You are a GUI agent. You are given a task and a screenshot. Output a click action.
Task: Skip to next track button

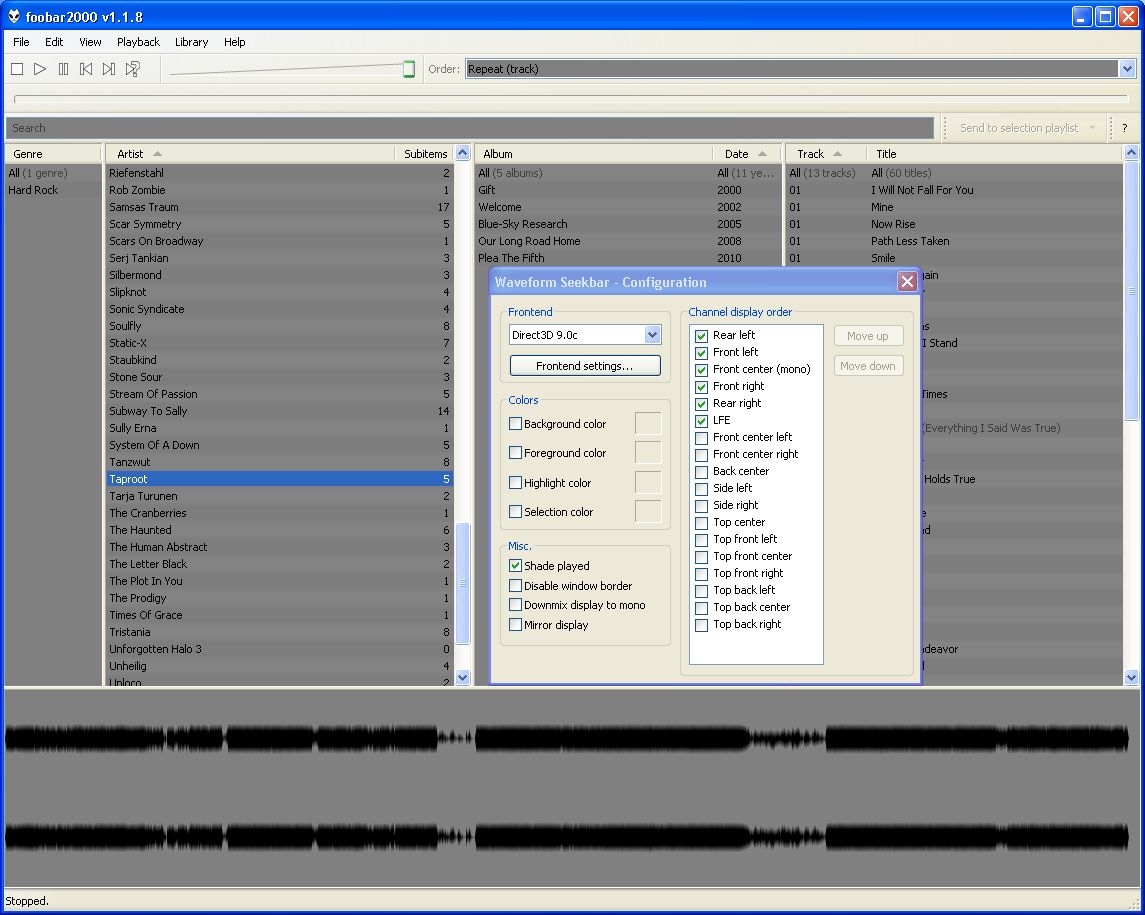click(x=109, y=69)
